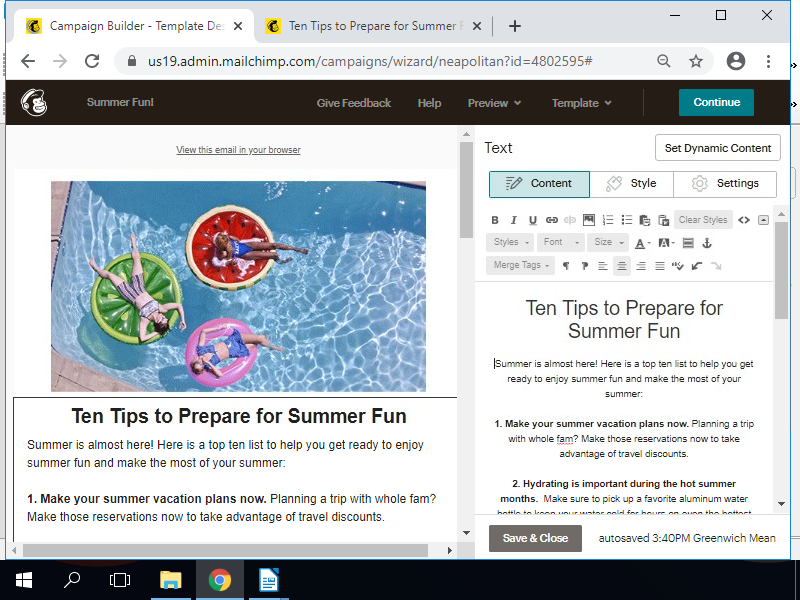Click the grayed-out unlink icon
800x600 pixels.
click(570, 220)
